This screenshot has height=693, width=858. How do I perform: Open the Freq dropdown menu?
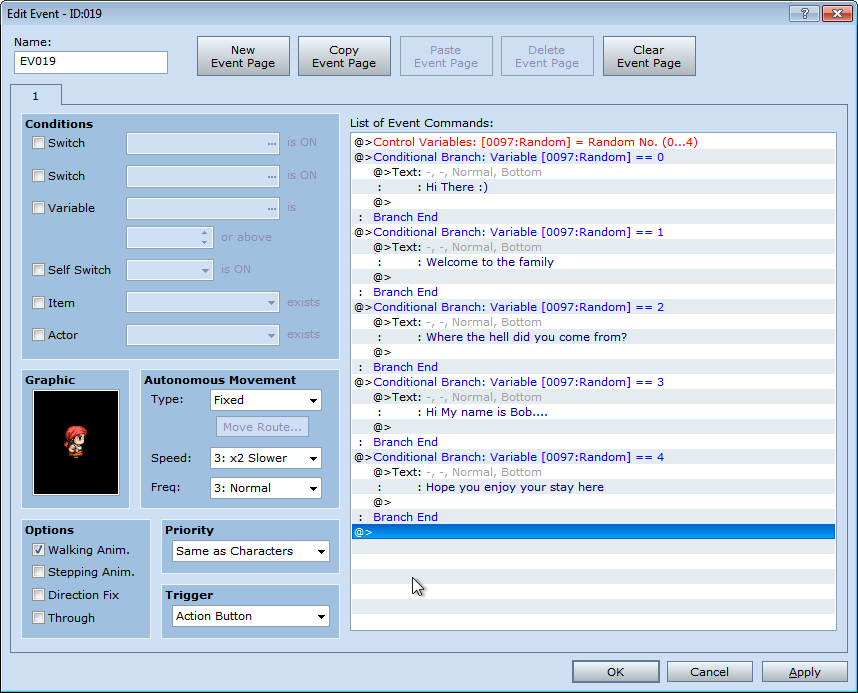[265, 488]
